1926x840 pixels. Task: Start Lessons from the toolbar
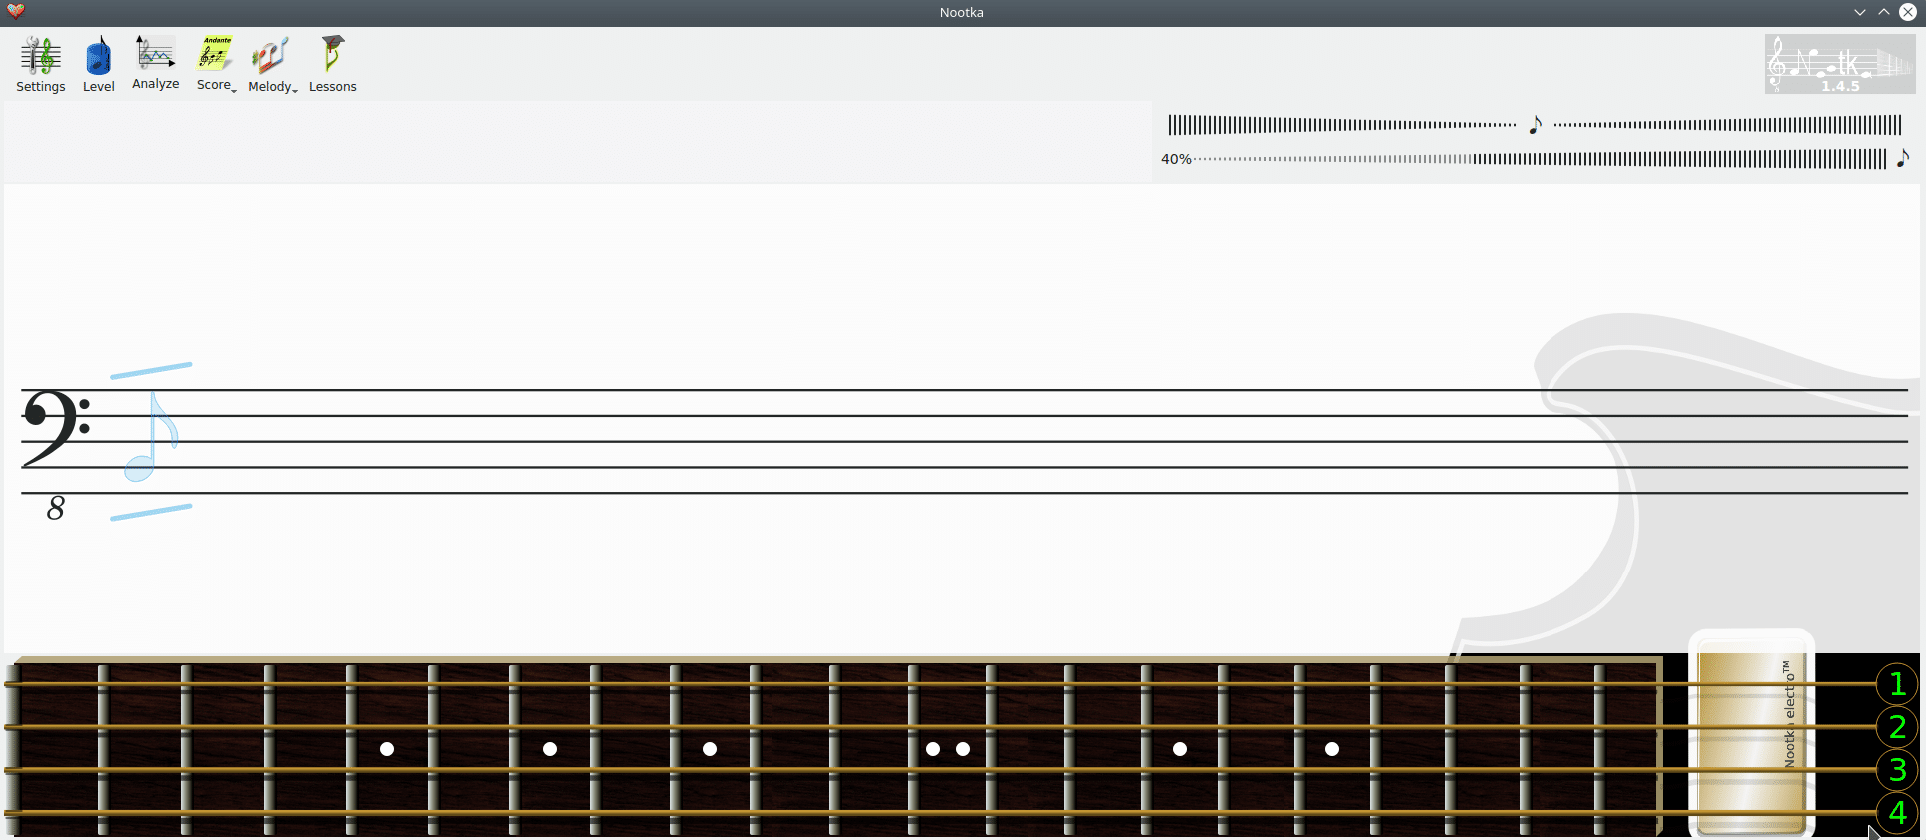(x=333, y=65)
